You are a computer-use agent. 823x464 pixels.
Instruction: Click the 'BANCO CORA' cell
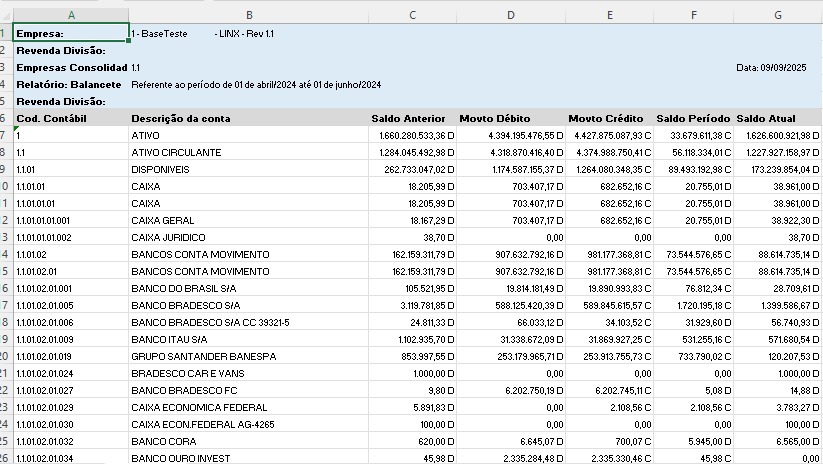[249, 441]
